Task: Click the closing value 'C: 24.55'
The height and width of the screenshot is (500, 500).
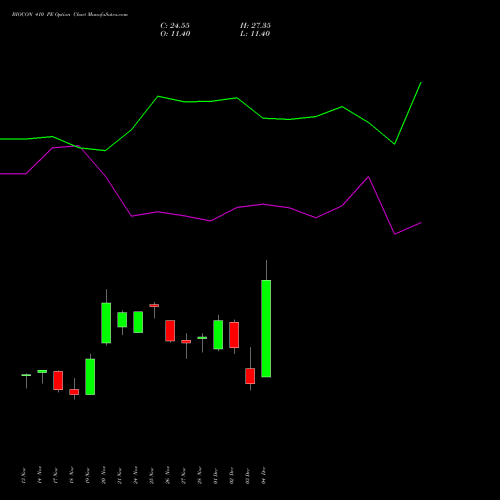Action: 175,26
